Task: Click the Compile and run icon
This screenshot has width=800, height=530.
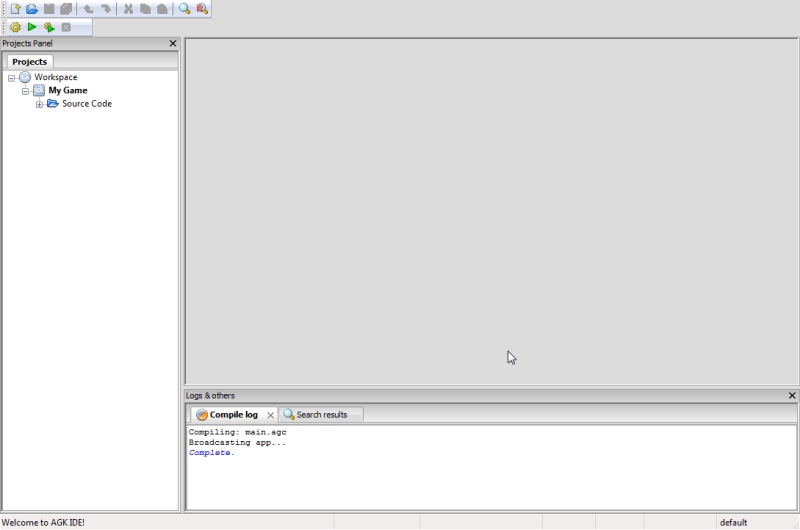Action: [x=49, y=27]
